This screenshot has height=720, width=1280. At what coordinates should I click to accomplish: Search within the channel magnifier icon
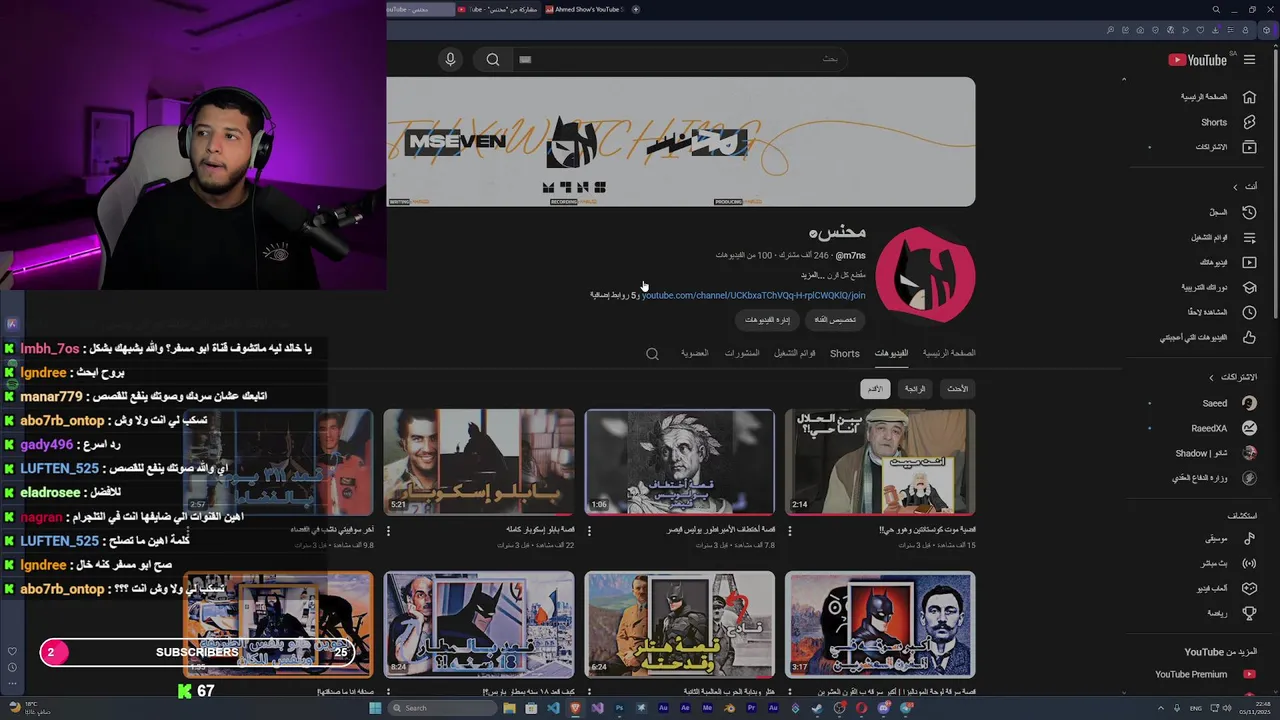click(x=652, y=353)
